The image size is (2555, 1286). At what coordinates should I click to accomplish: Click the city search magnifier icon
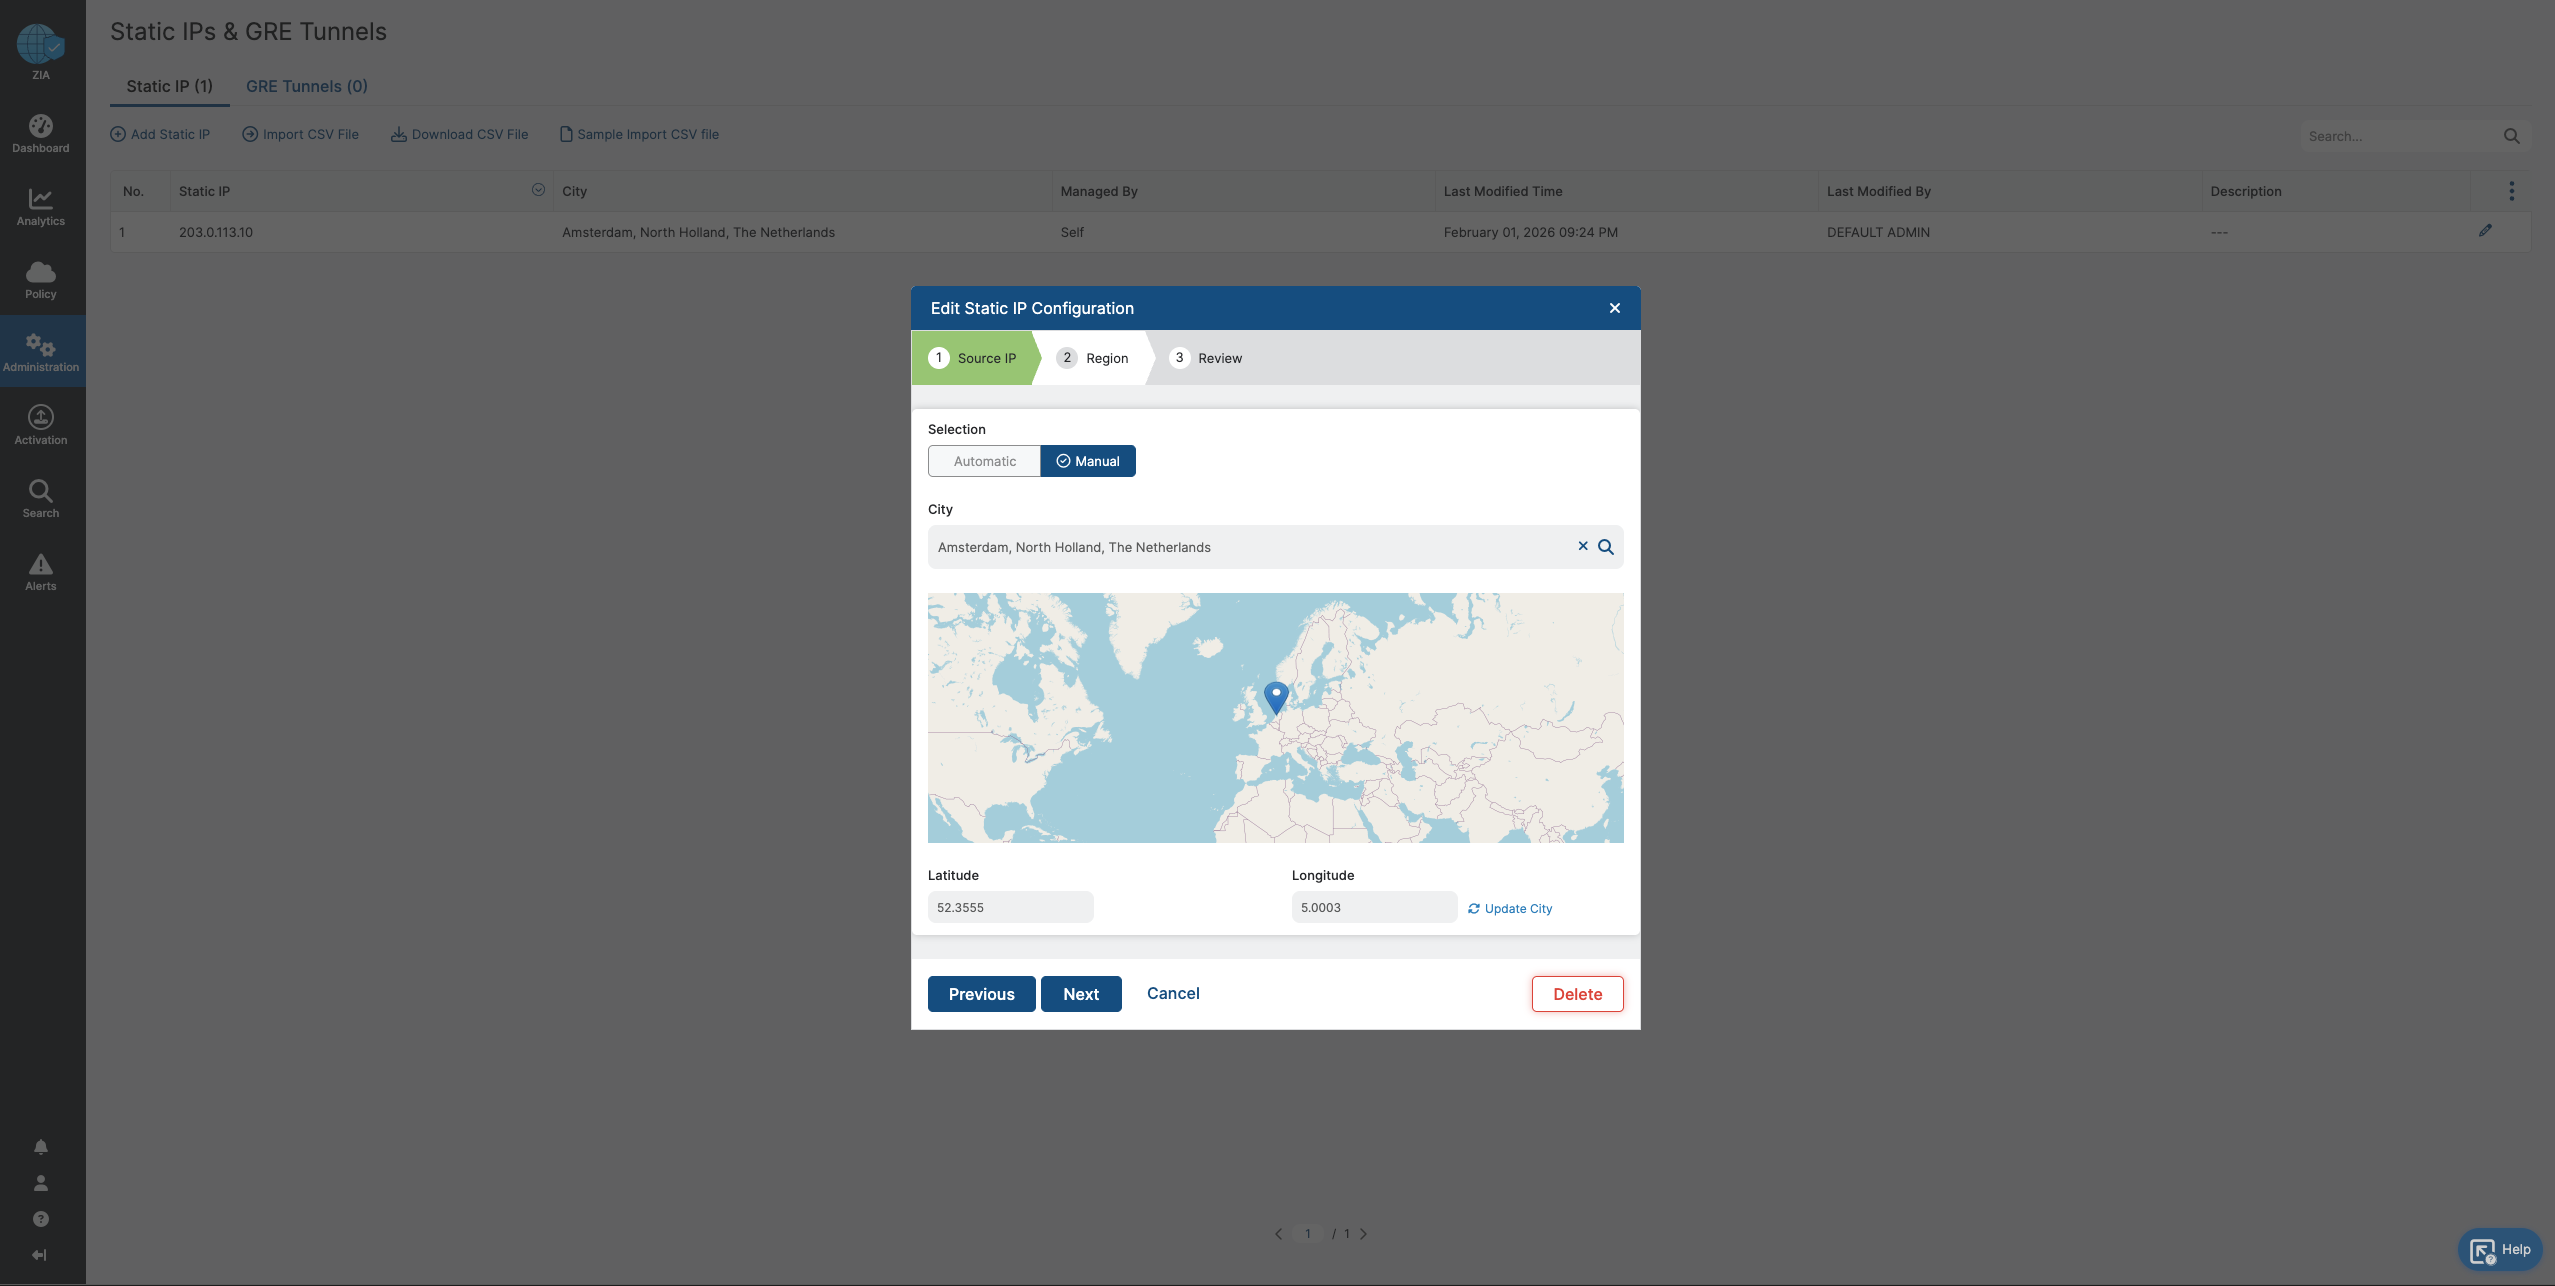click(x=1606, y=547)
